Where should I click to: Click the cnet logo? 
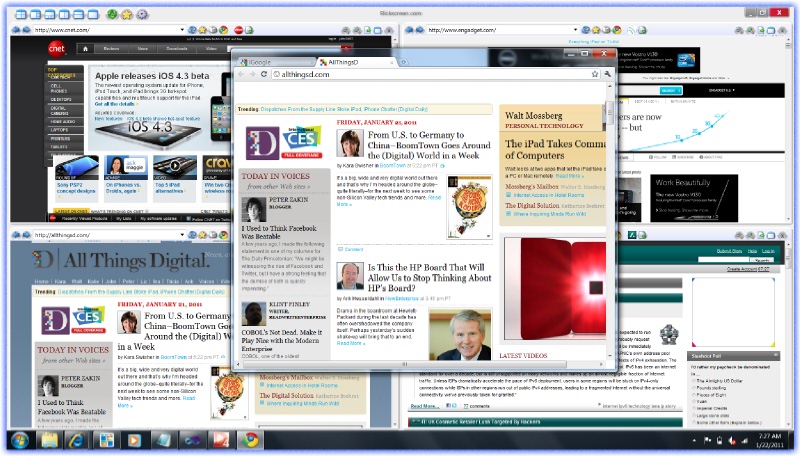tap(57, 49)
